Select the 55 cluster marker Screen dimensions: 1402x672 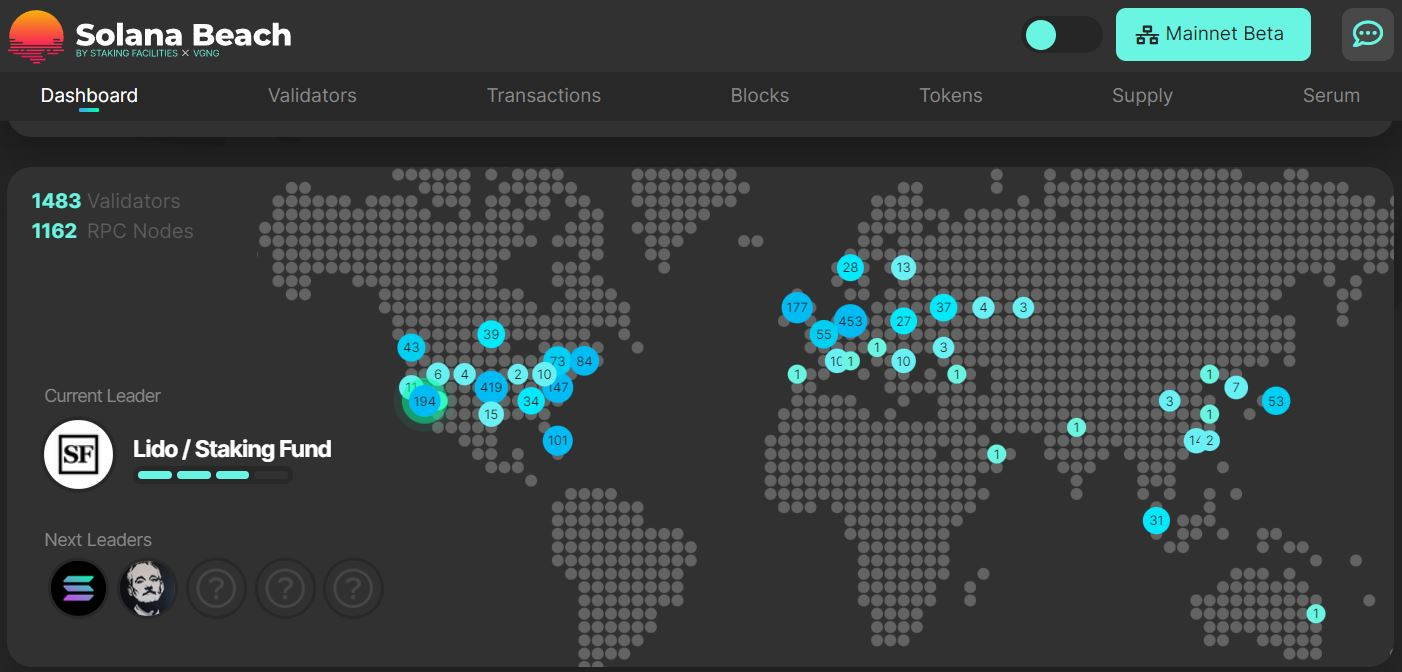click(x=823, y=334)
